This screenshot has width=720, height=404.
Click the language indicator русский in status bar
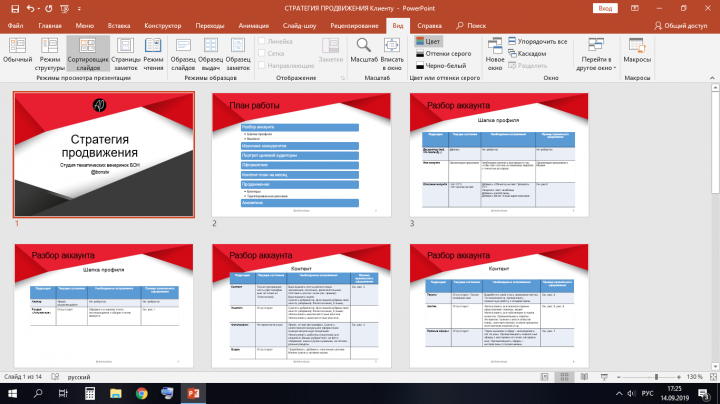tap(79, 377)
